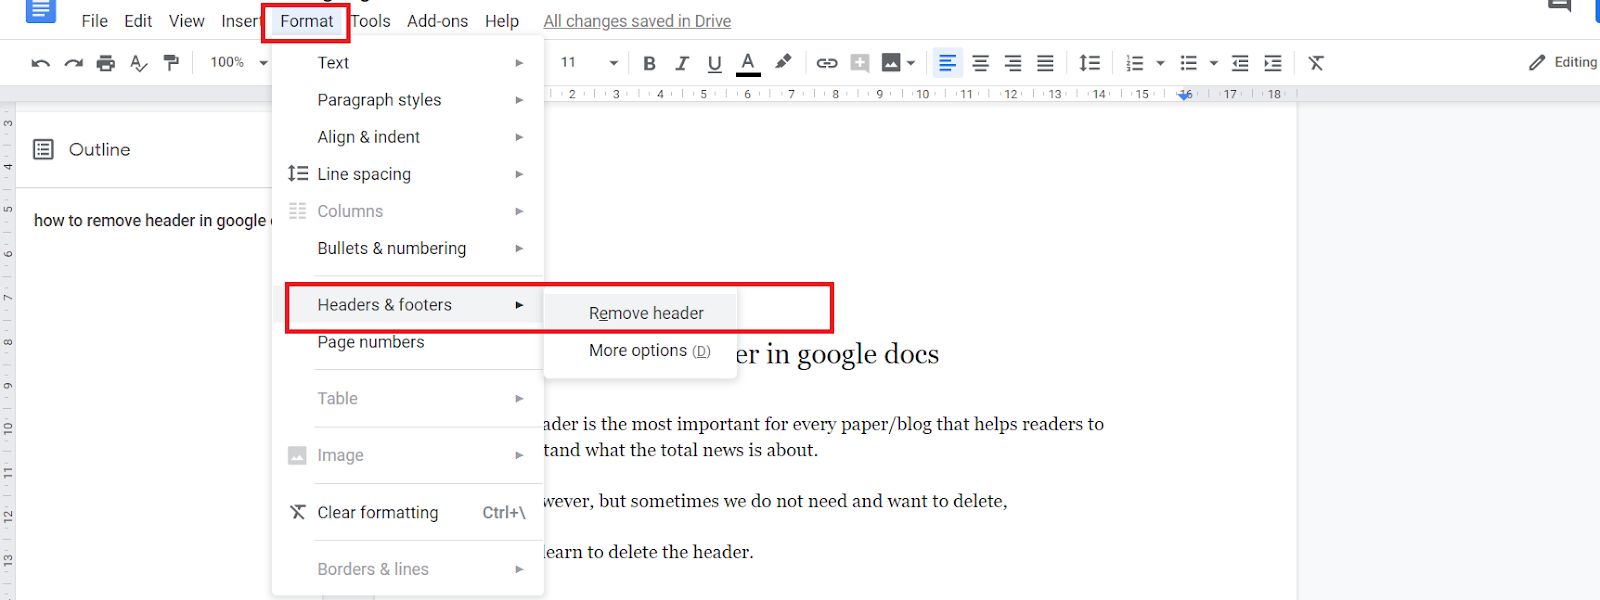Add a comment with plus icon
This screenshot has height=600, width=1600.
point(859,63)
